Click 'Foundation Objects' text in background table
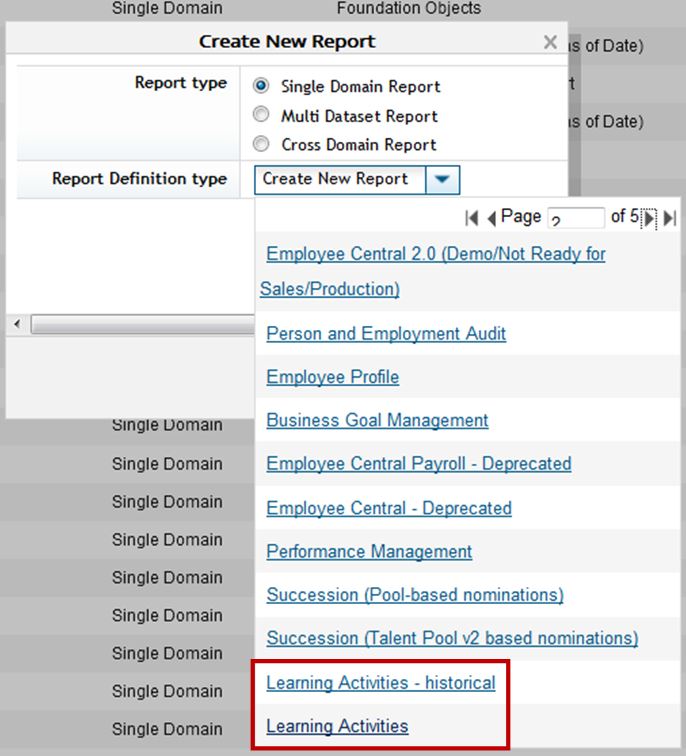686x756 pixels. (x=409, y=8)
